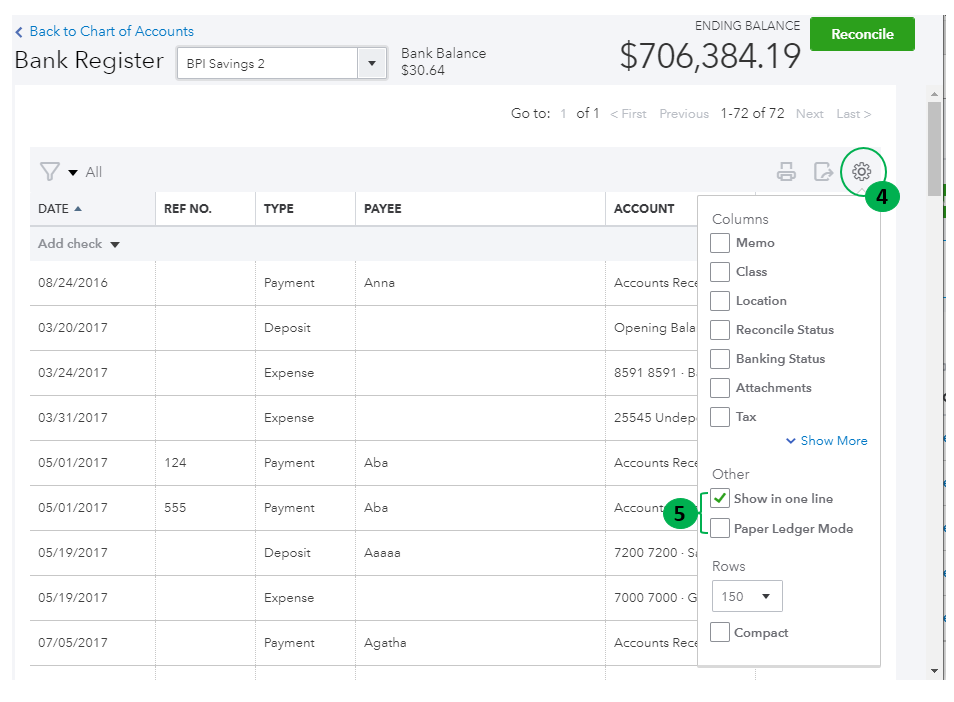This screenshot has height=702, width=954.
Task: Open the Rows 150 dropdown
Action: 747,597
